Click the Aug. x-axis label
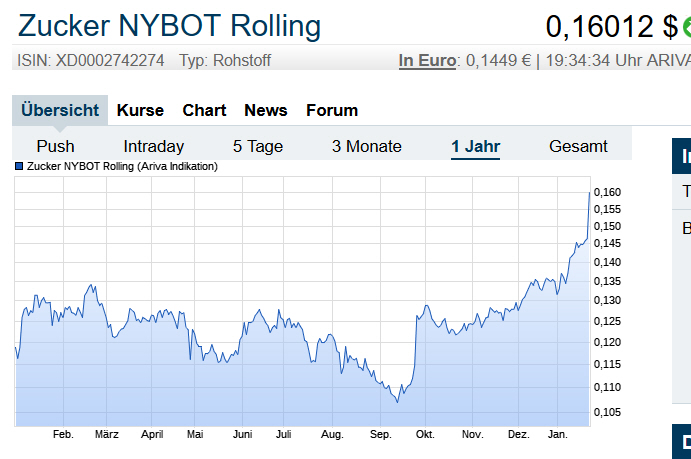 coord(332,434)
